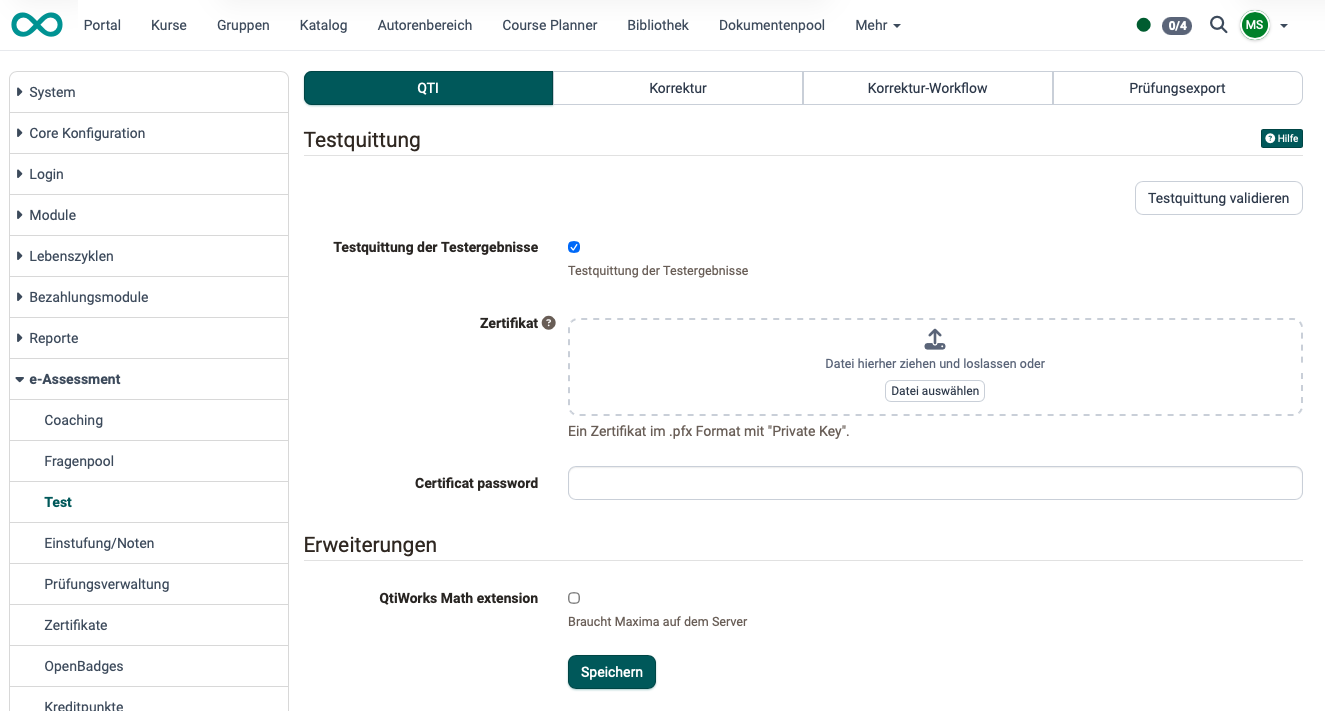This screenshot has width=1325, height=711.
Task: Click the Hilfe badge for Testquittung
Action: point(1281,138)
